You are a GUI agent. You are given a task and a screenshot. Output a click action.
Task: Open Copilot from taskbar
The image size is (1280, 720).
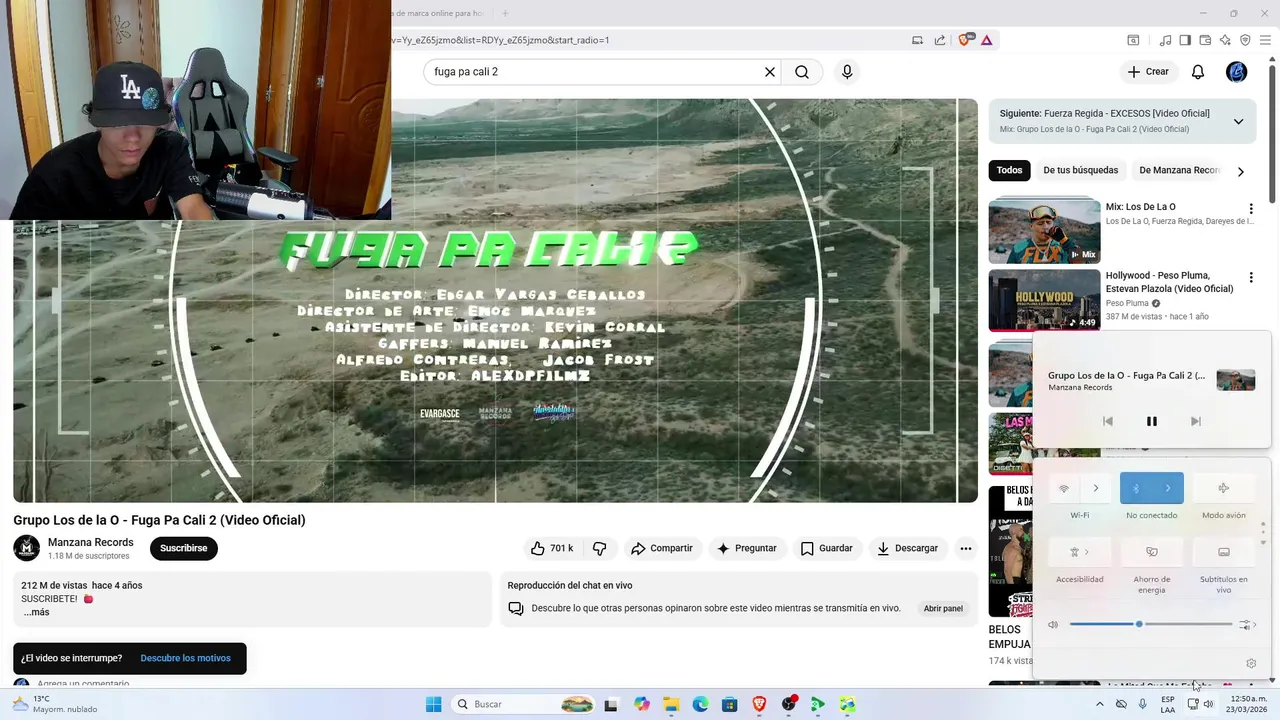click(x=641, y=704)
